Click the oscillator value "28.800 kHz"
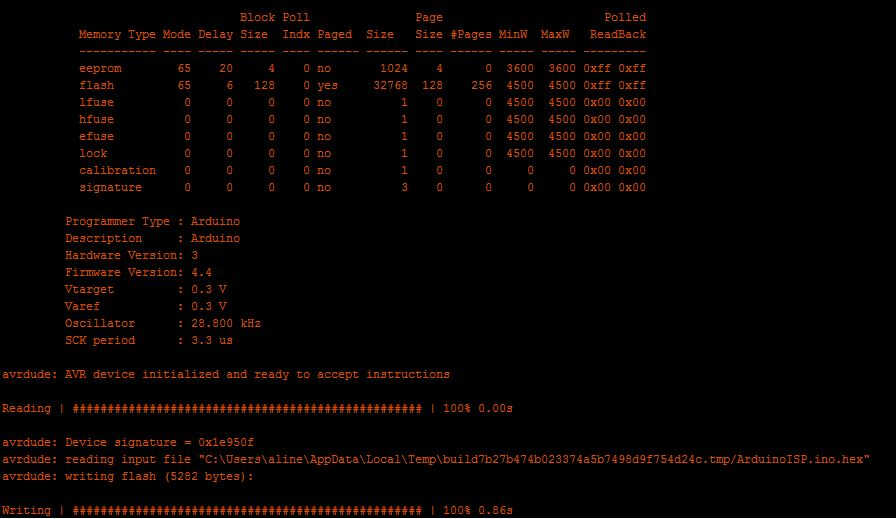Screen dimensions: 896x519 pyautogui.click(x=226, y=324)
